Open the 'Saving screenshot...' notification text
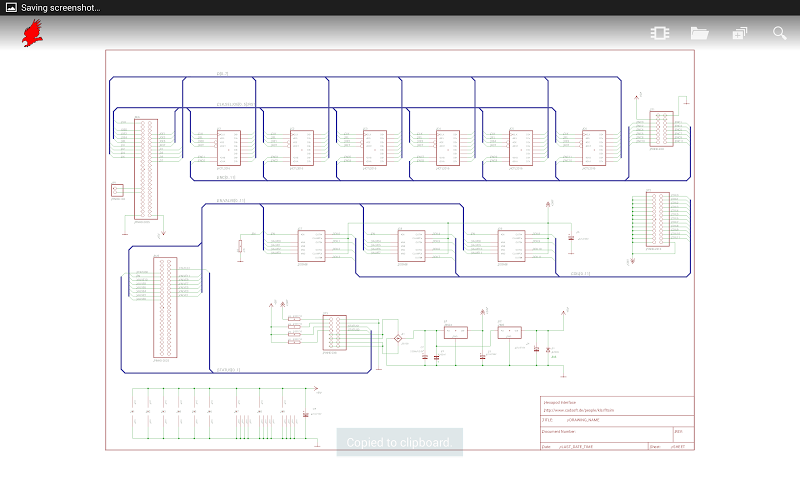 click(x=61, y=8)
